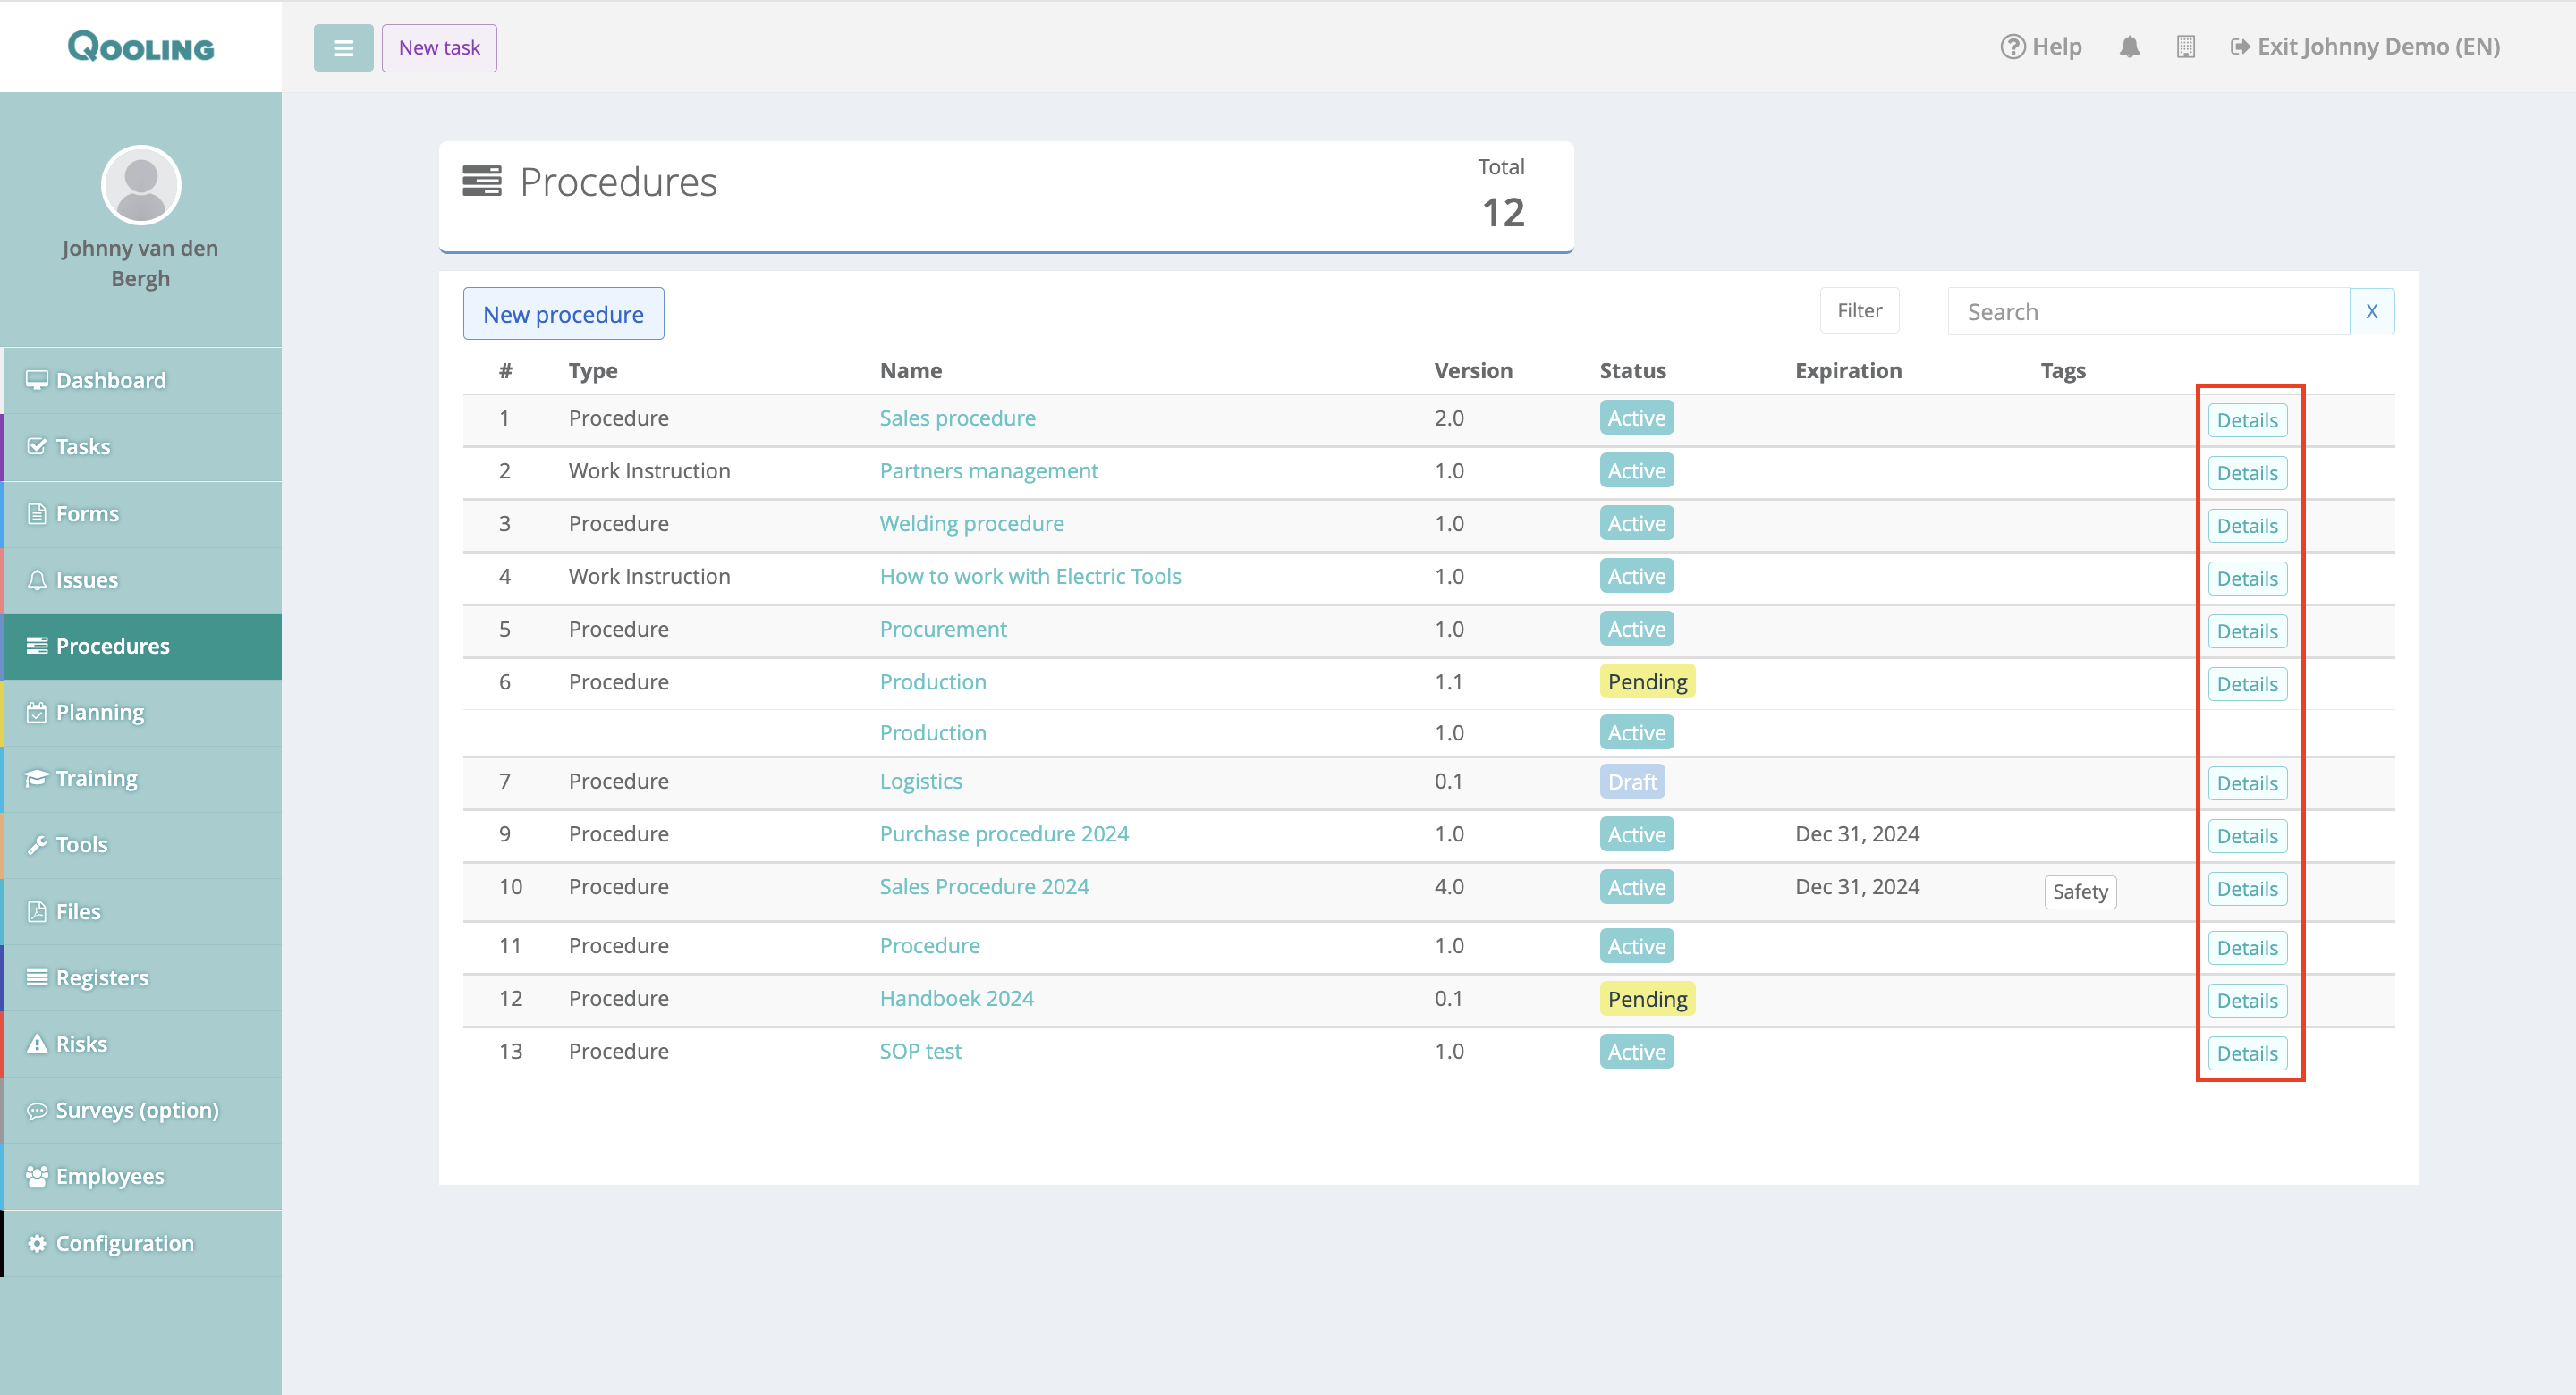Click the user avatar picture
The height and width of the screenshot is (1395, 2576).
click(x=141, y=186)
